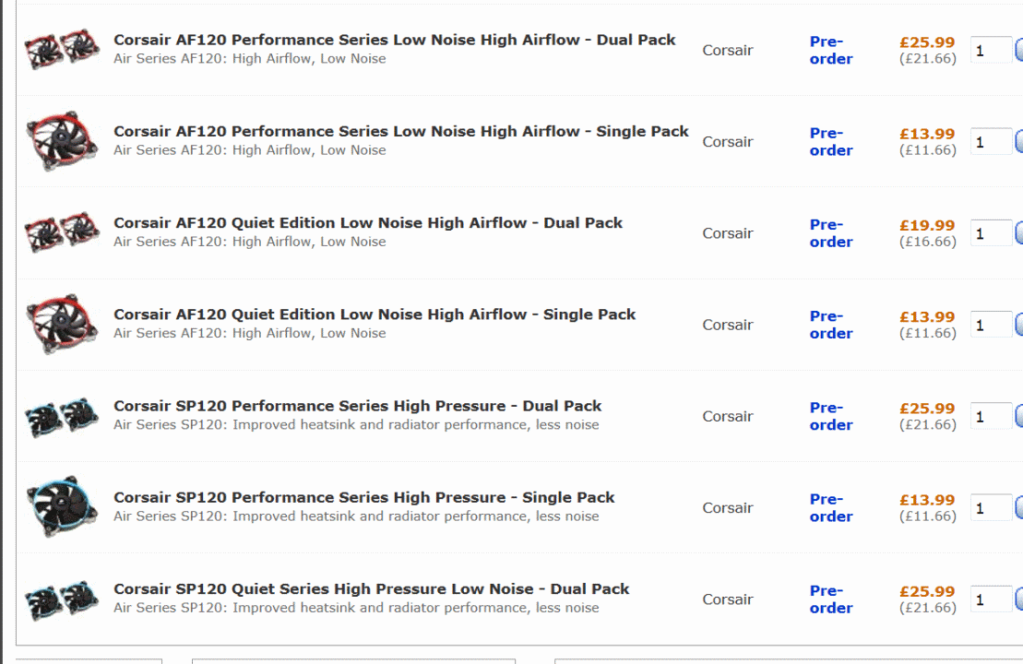This screenshot has width=1023, height=664.
Task: Click quantity box for SP120 Quiet Series Dual Pack
Action: (990, 600)
